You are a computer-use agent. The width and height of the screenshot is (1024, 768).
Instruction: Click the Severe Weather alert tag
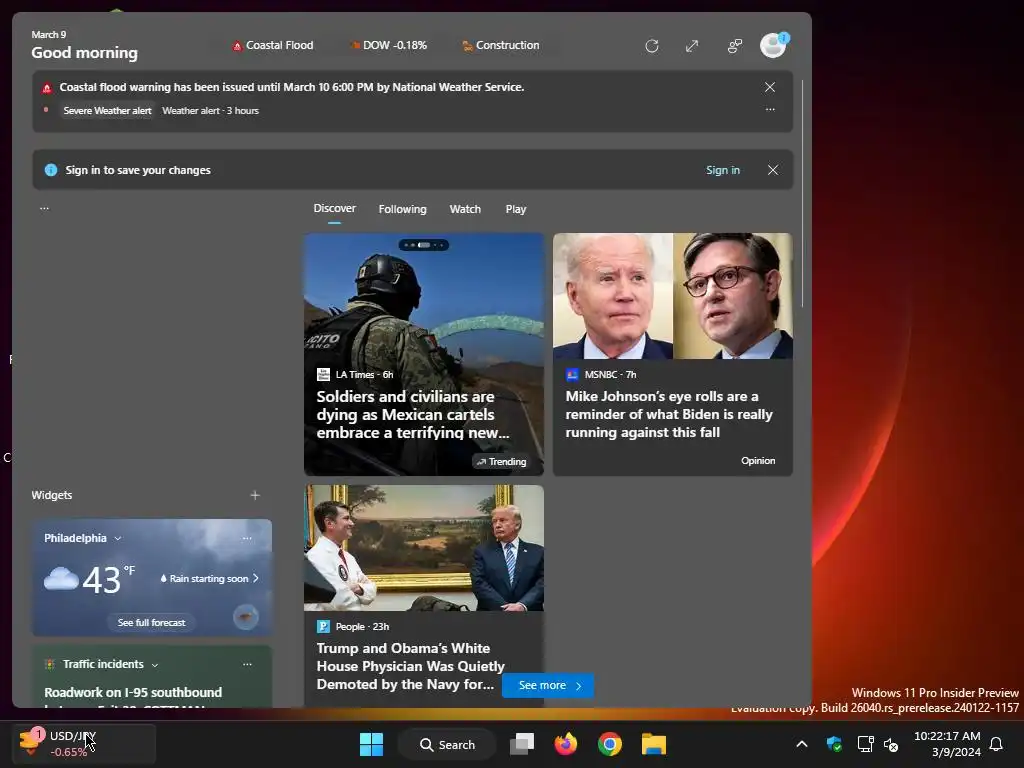pyautogui.click(x=107, y=110)
